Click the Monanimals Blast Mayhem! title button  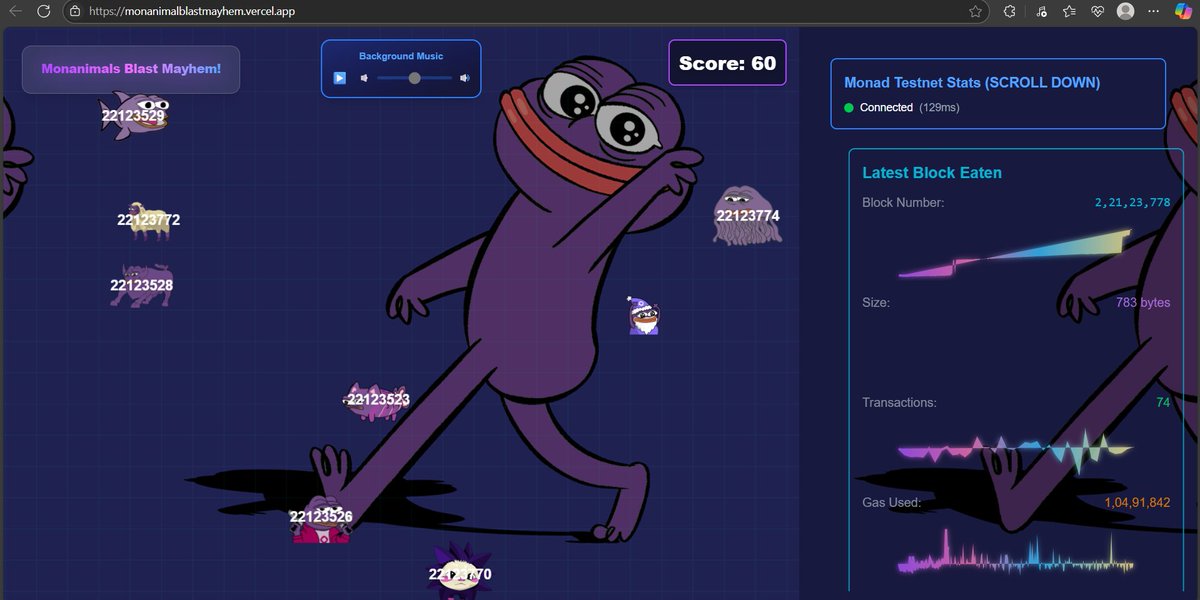coord(131,69)
